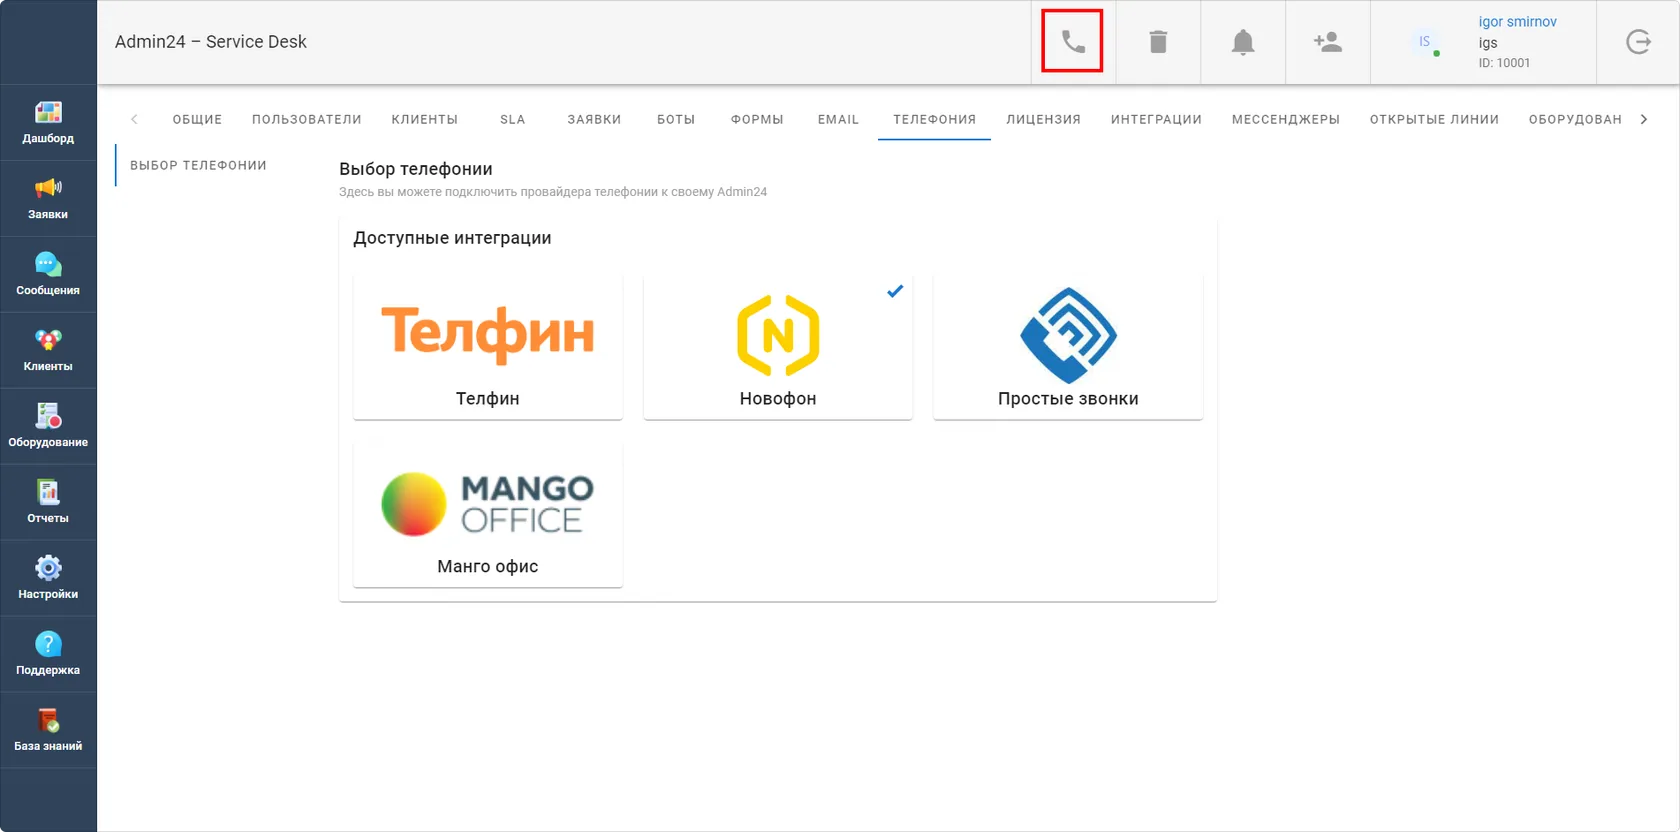Image resolution: width=1680 pixels, height=832 pixels.
Task: Choose the Новофон integration card
Action: (778, 347)
